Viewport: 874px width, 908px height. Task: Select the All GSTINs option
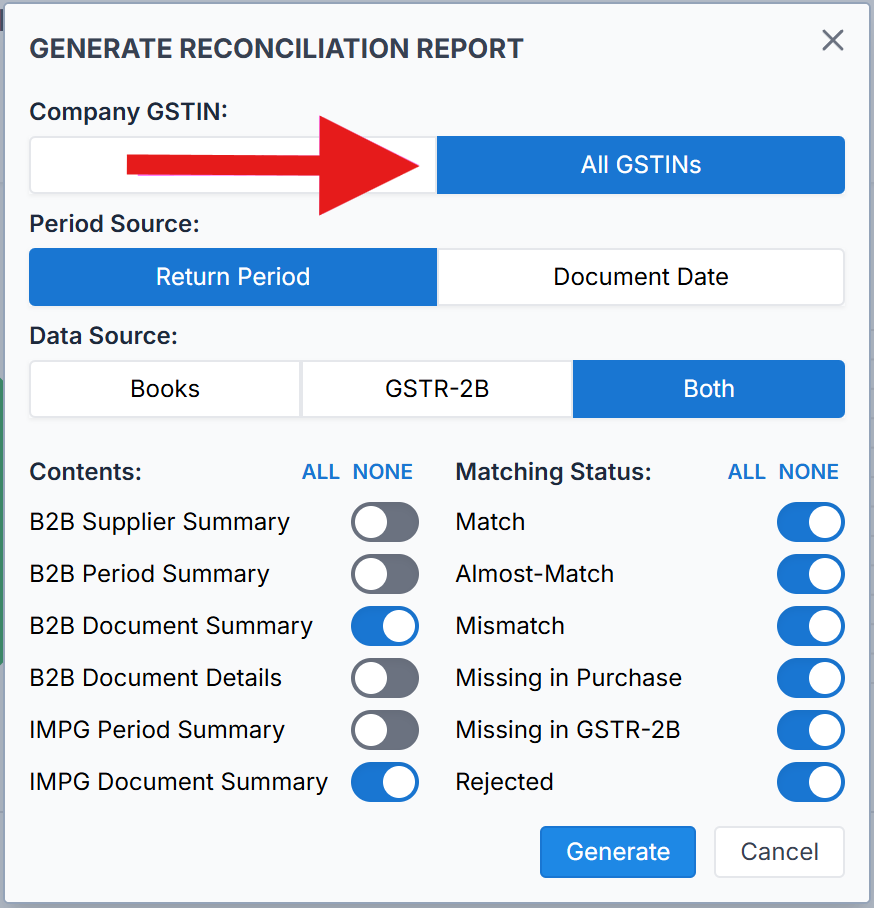coord(641,165)
